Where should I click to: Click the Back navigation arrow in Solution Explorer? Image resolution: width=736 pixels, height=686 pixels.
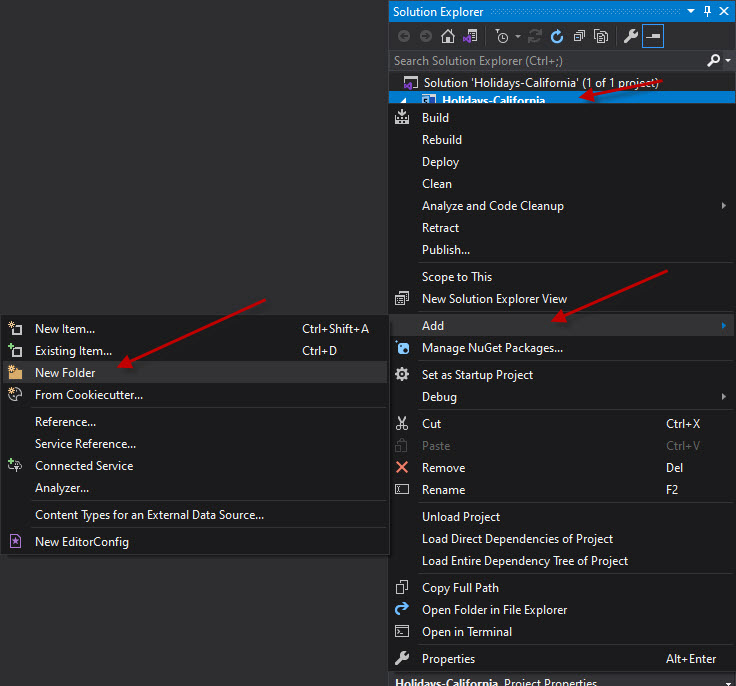(404, 36)
